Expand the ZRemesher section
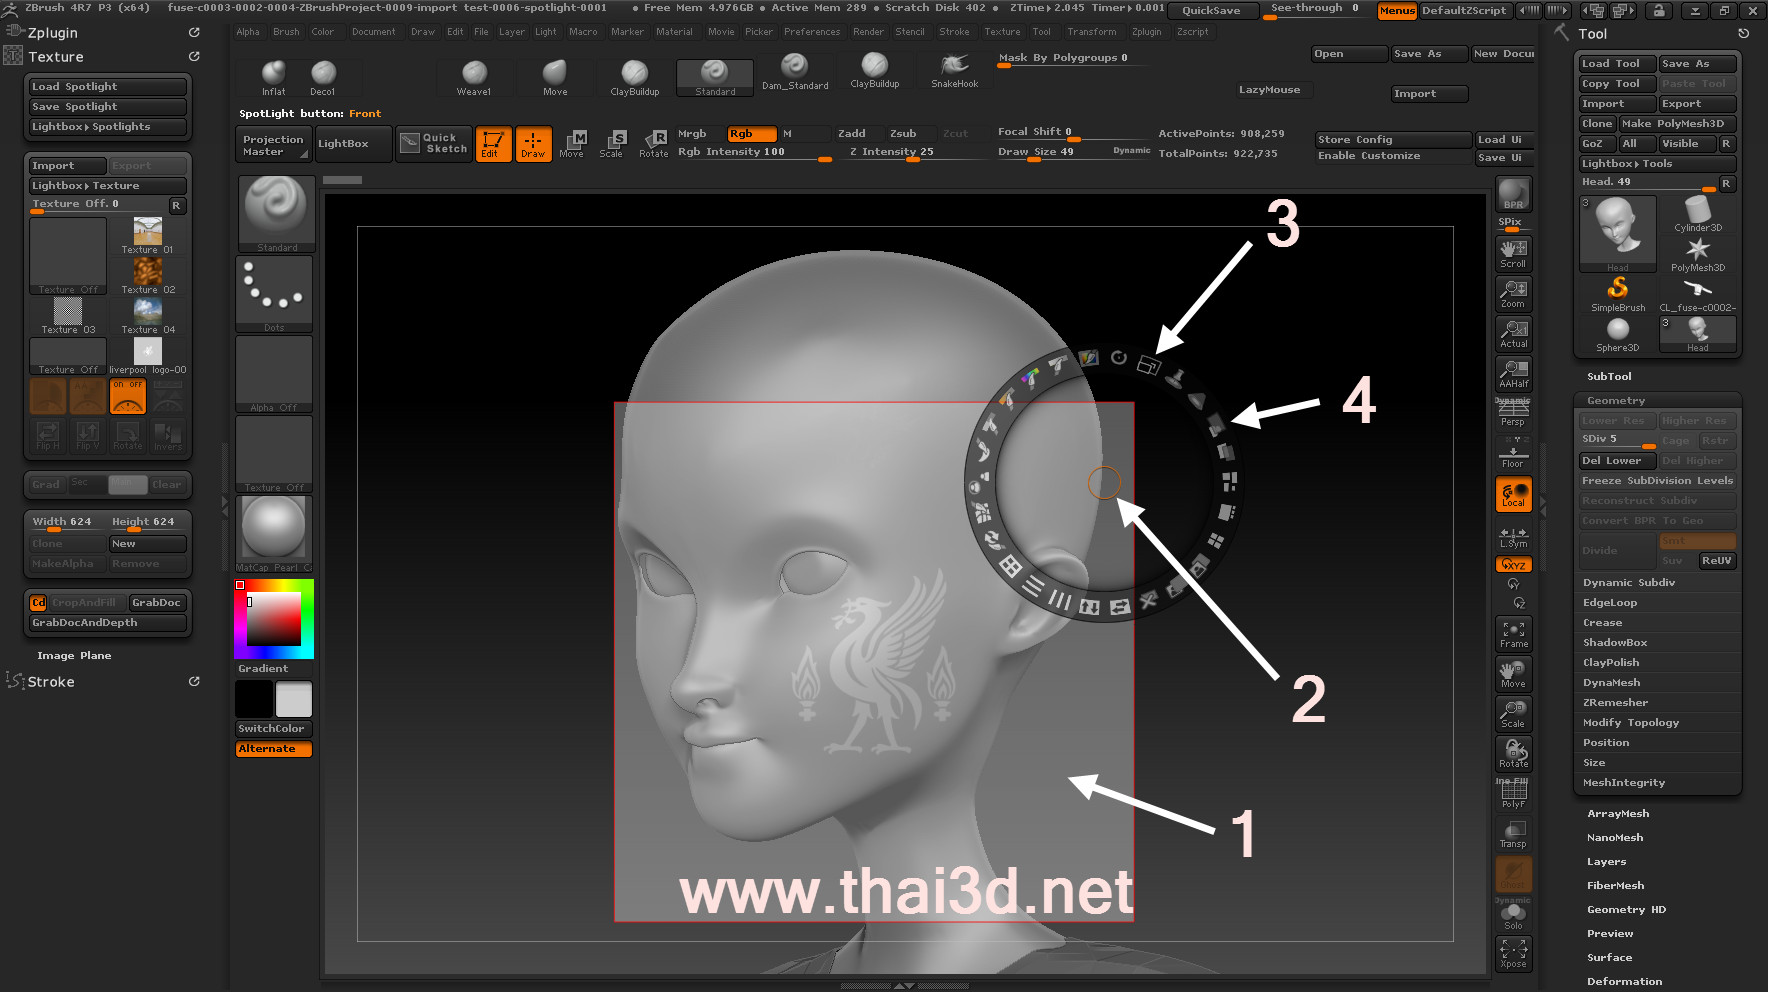Image resolution: width=1768 pixels, height=992 pixels. pos(1615,703)
